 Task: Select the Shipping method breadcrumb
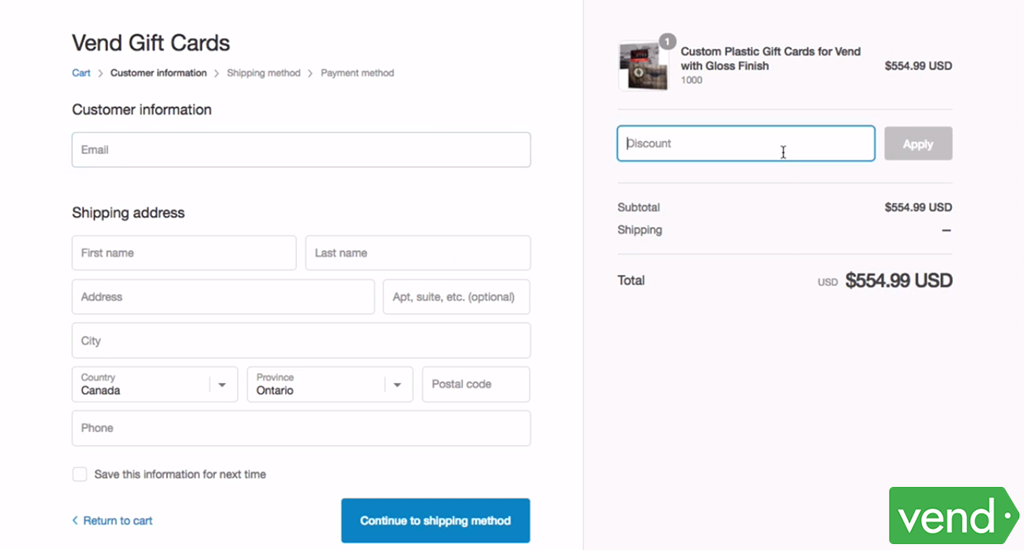pyautogui.click(x=263, y=73)
